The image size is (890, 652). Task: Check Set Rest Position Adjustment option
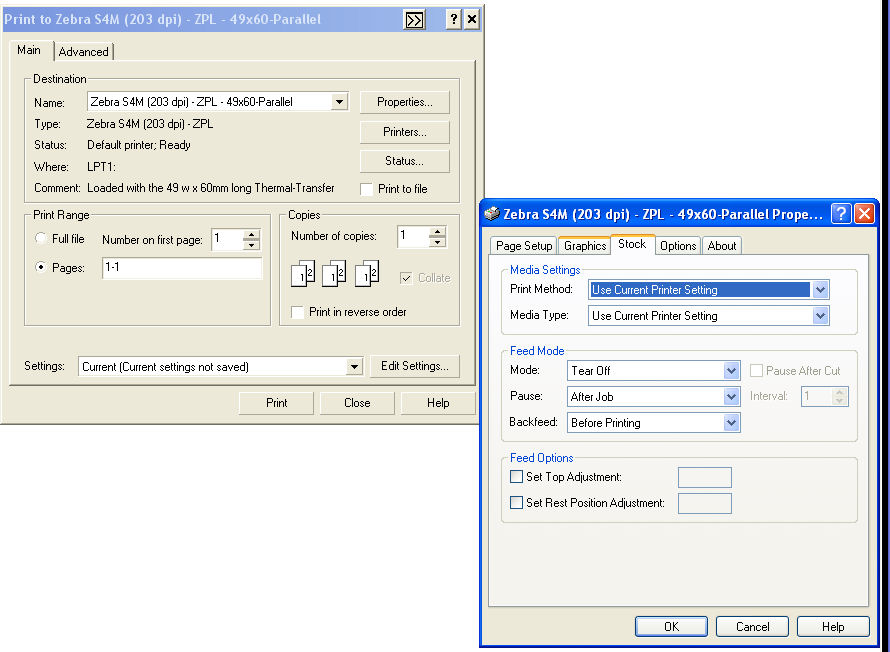[x=517, y=503]
